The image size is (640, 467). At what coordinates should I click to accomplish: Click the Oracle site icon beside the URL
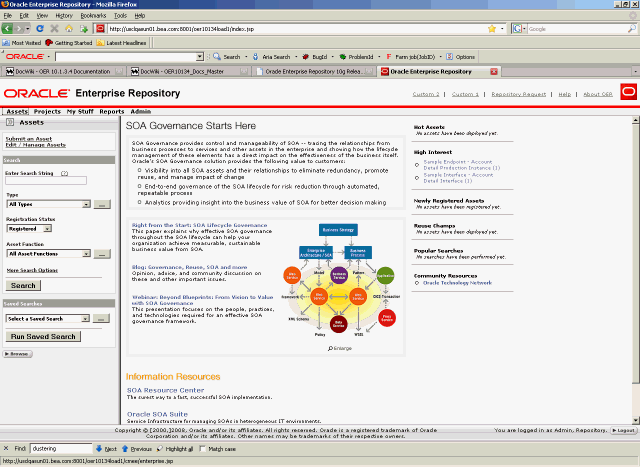[x=100, y=29]
